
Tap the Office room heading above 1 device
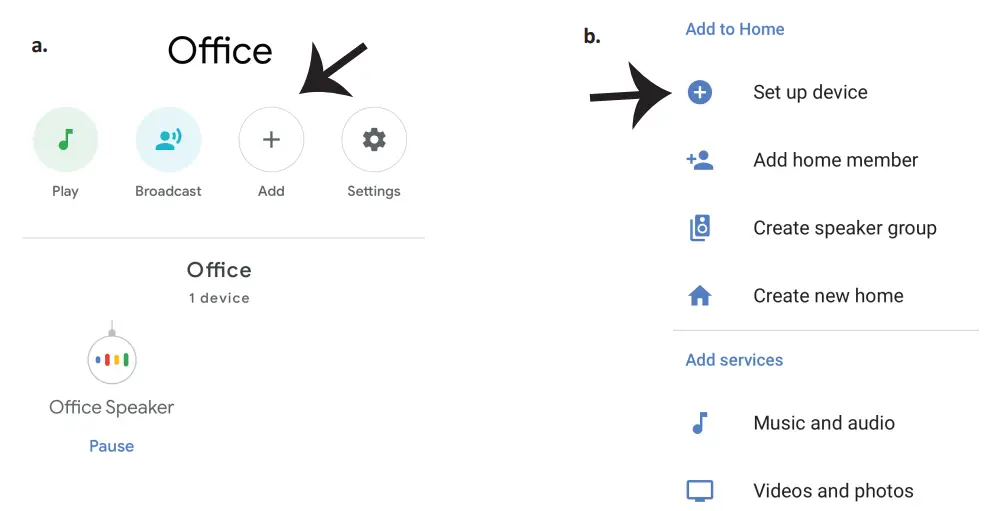(x=219, y=270)
